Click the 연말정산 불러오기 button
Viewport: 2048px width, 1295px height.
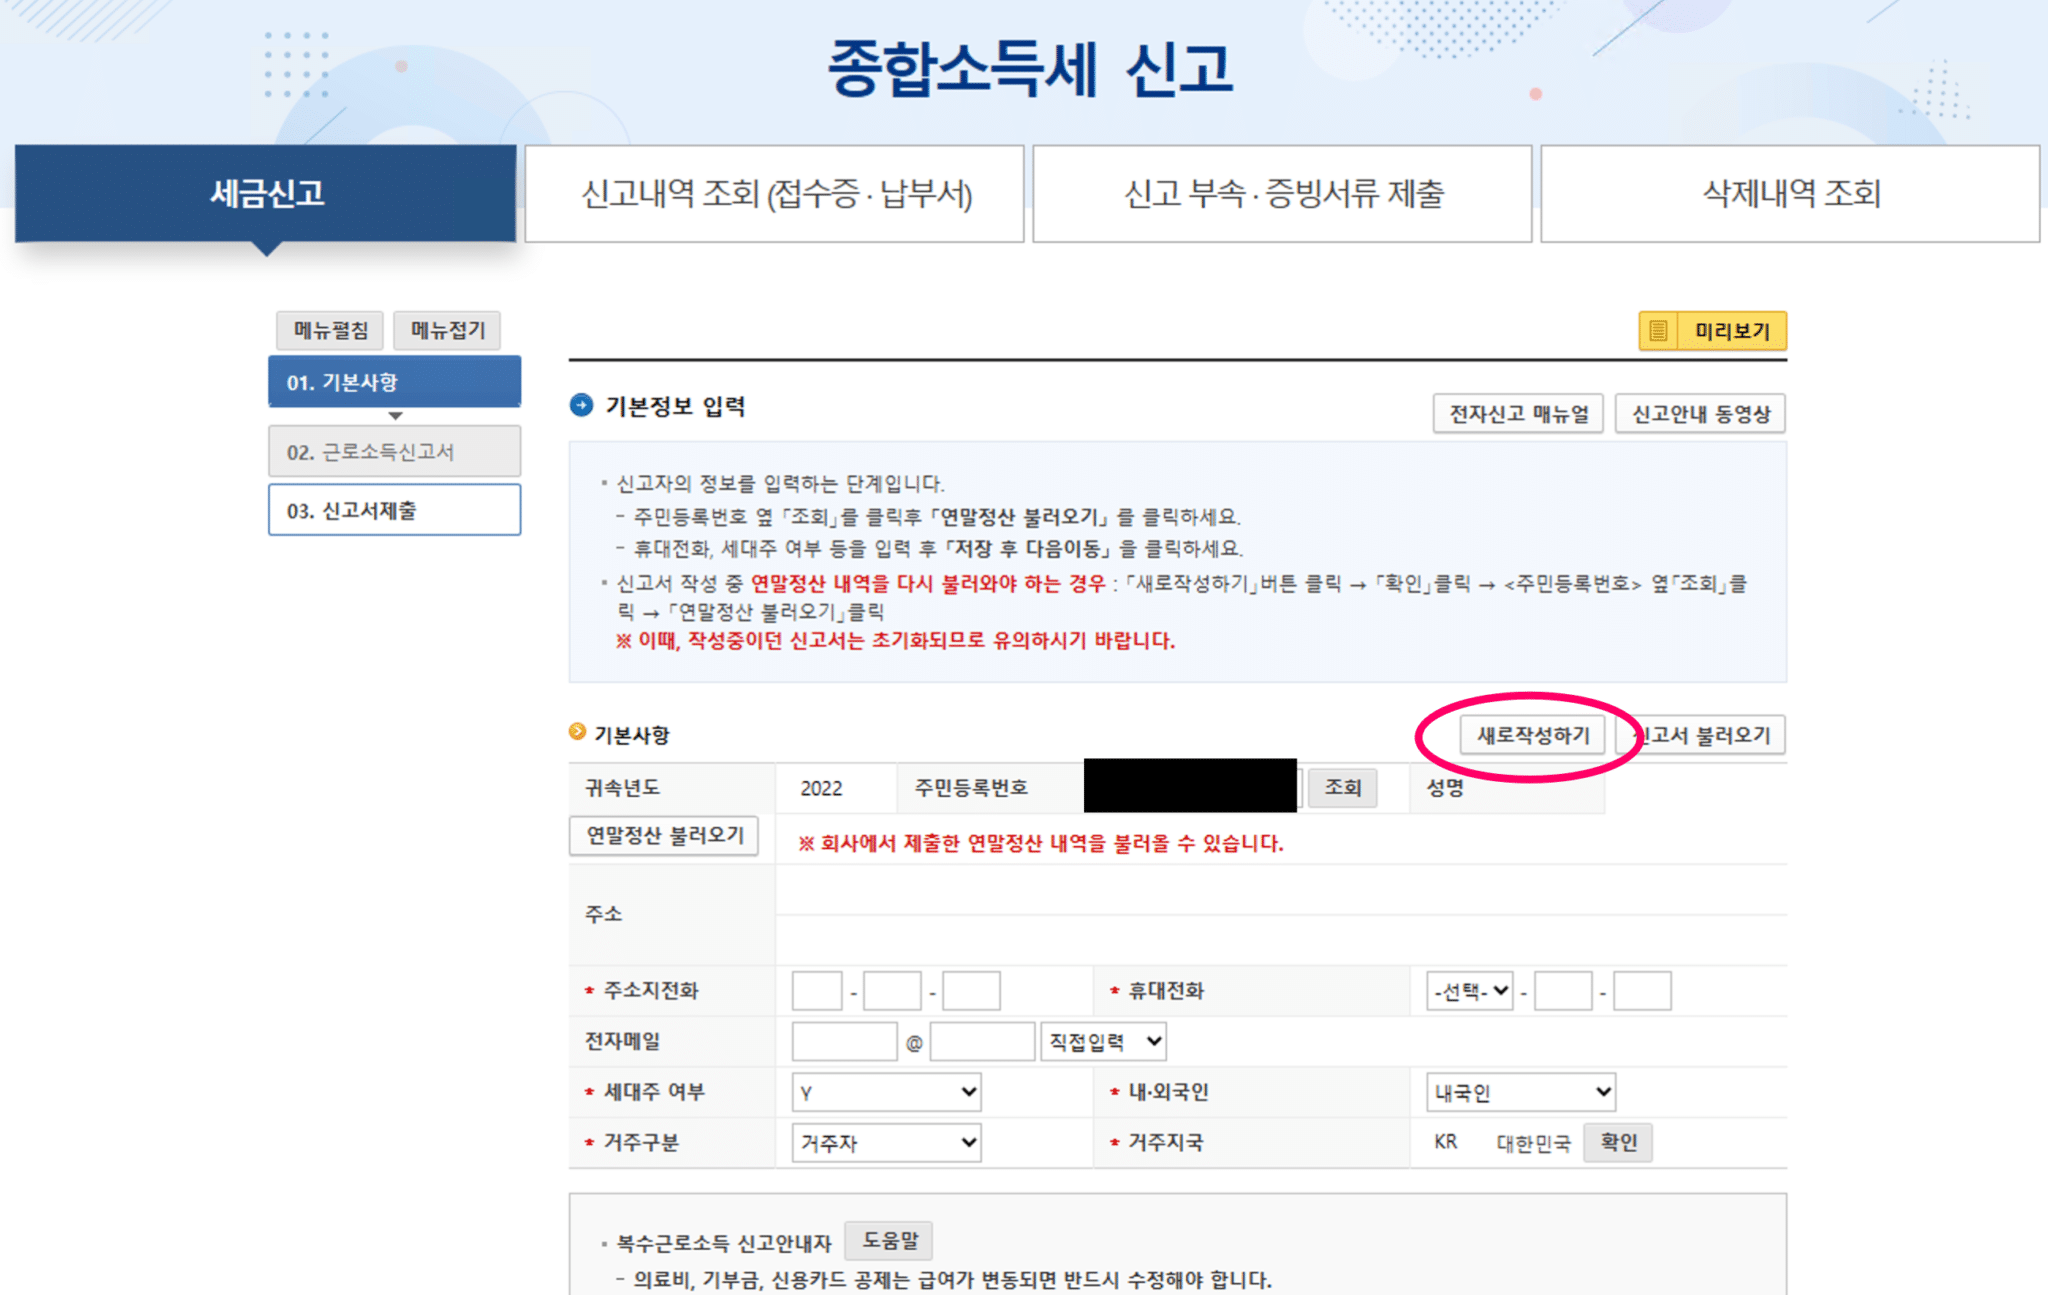point(664,836)
